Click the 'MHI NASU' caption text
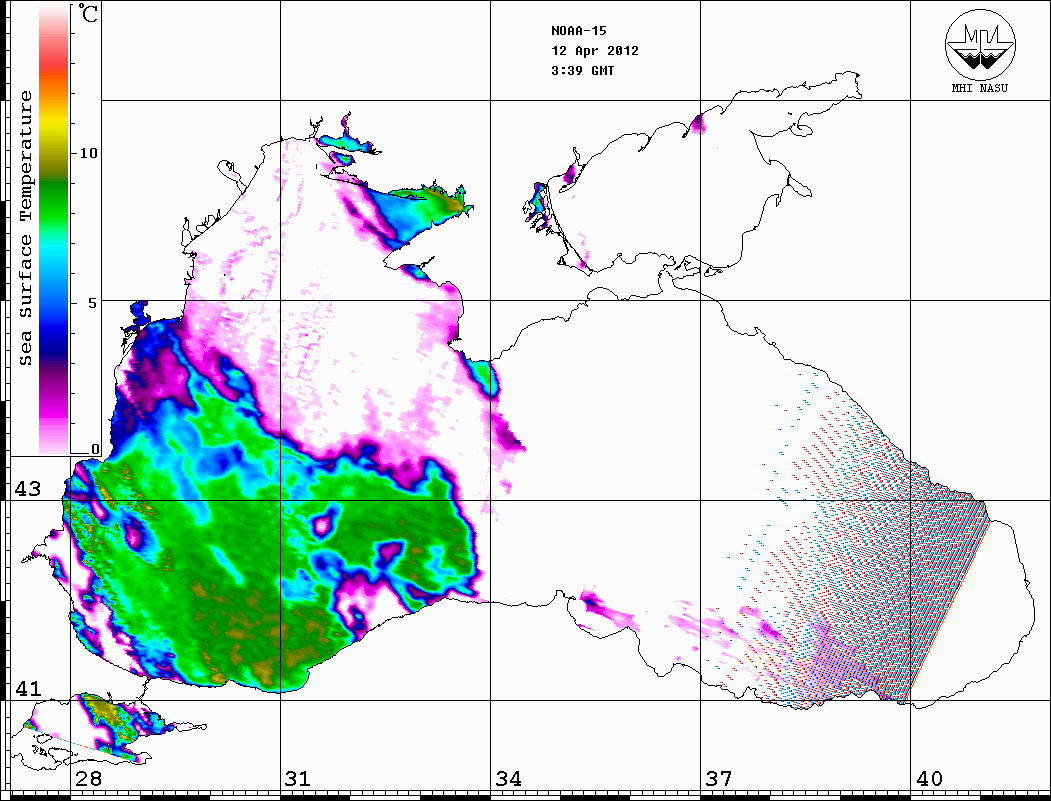Screen dimensions: 1051x801 pos(979,88)
